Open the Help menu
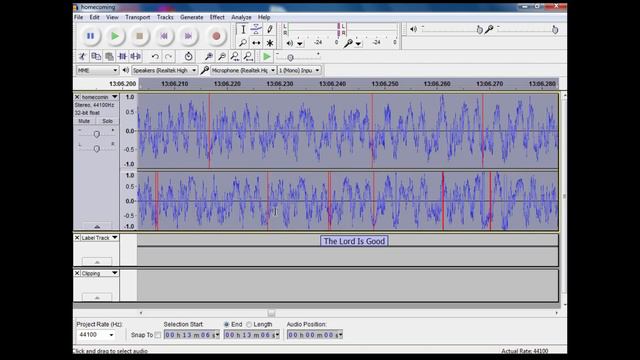 [x=264, y=17]
